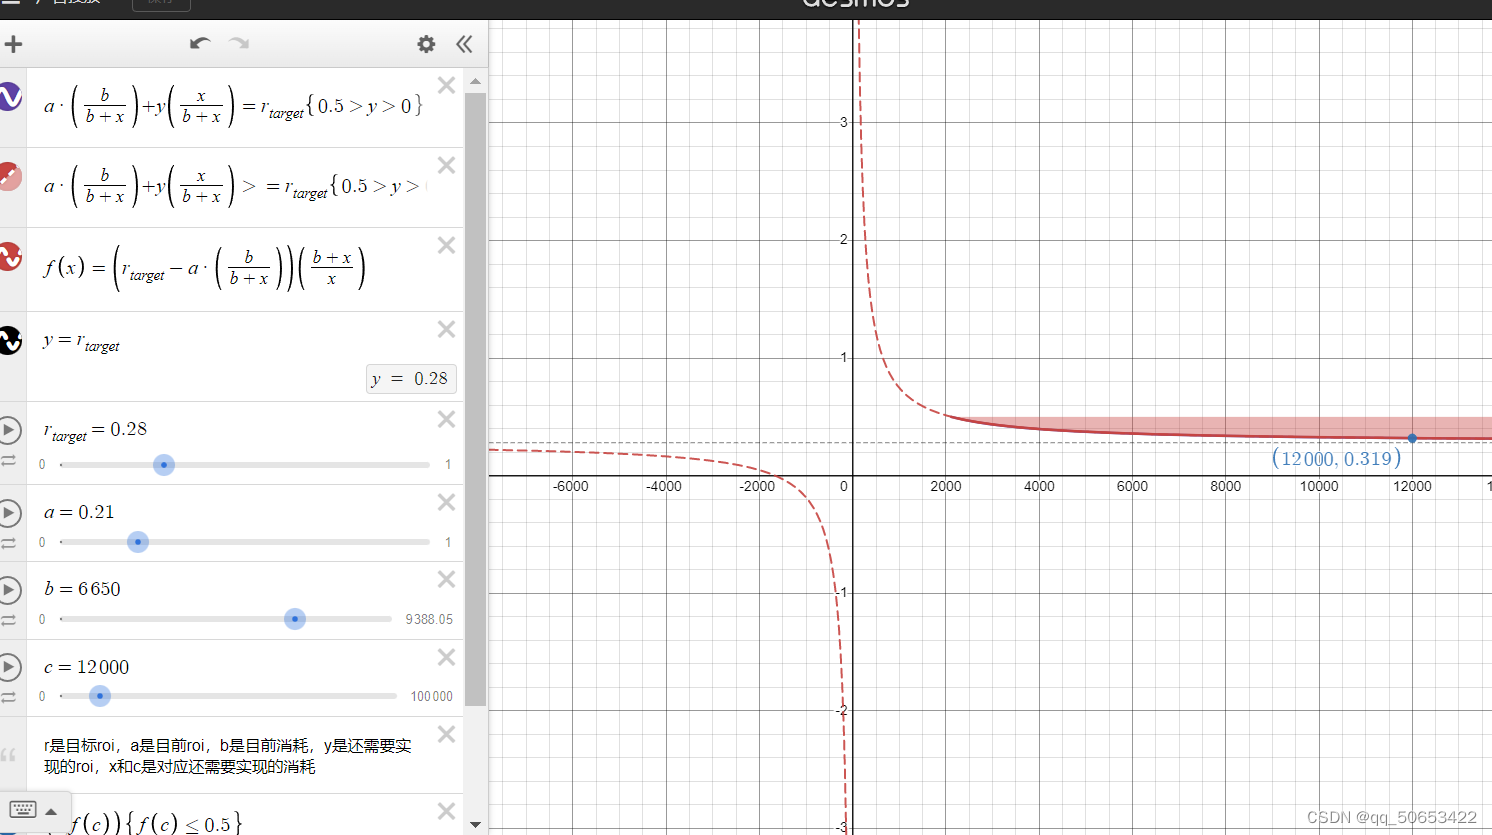Image resolution: width=1492 pixels, height=835 pixels.
Task: Click the expression list scrollbar thumb
Action: (476, 400)
